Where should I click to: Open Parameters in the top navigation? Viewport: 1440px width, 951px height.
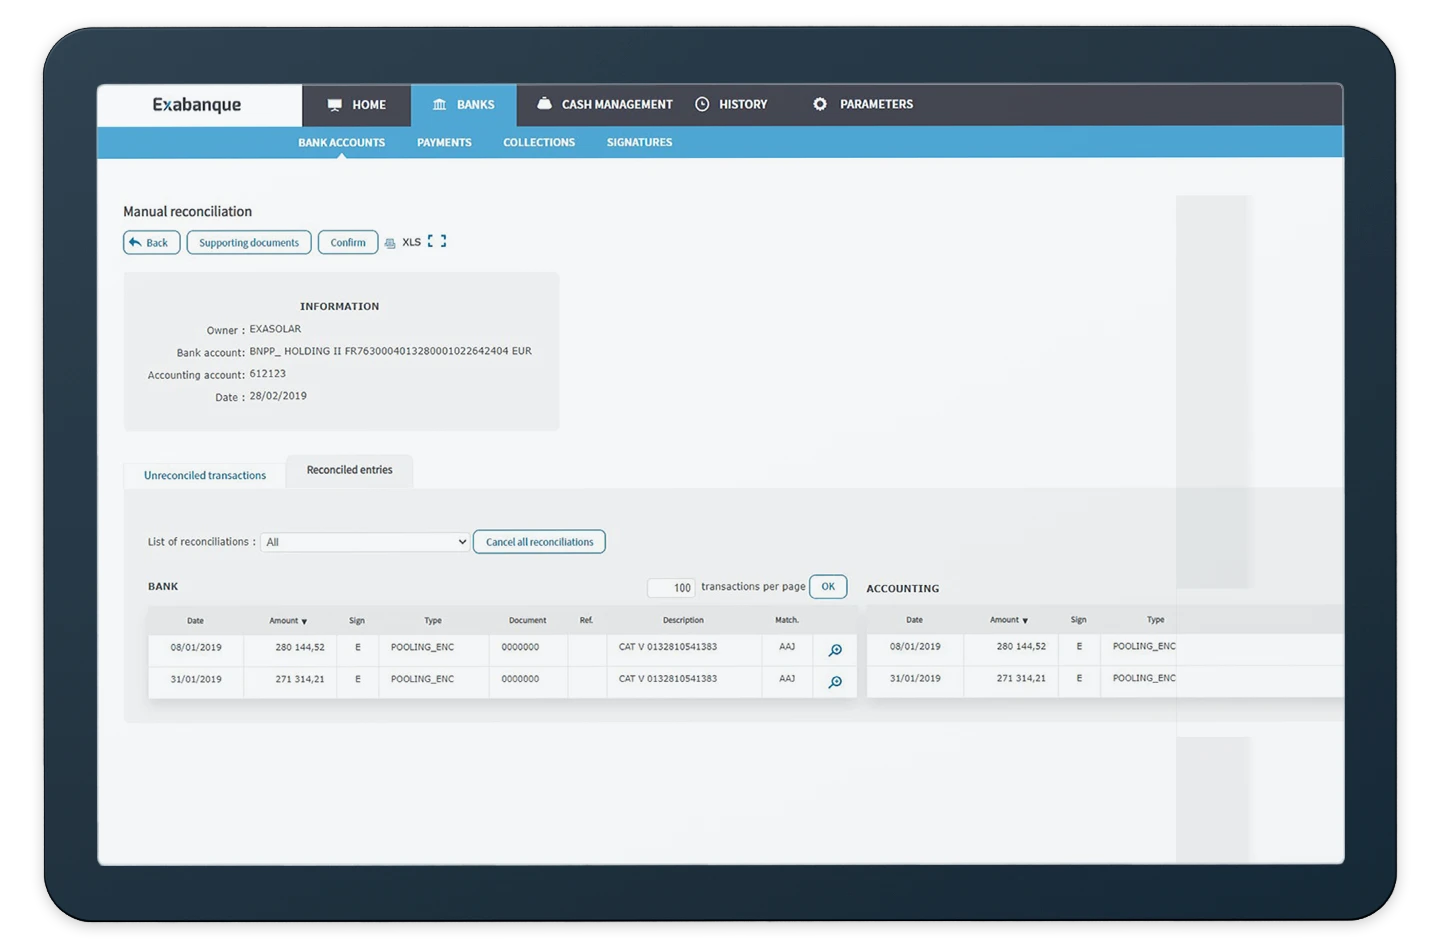(x=863, y=105)
